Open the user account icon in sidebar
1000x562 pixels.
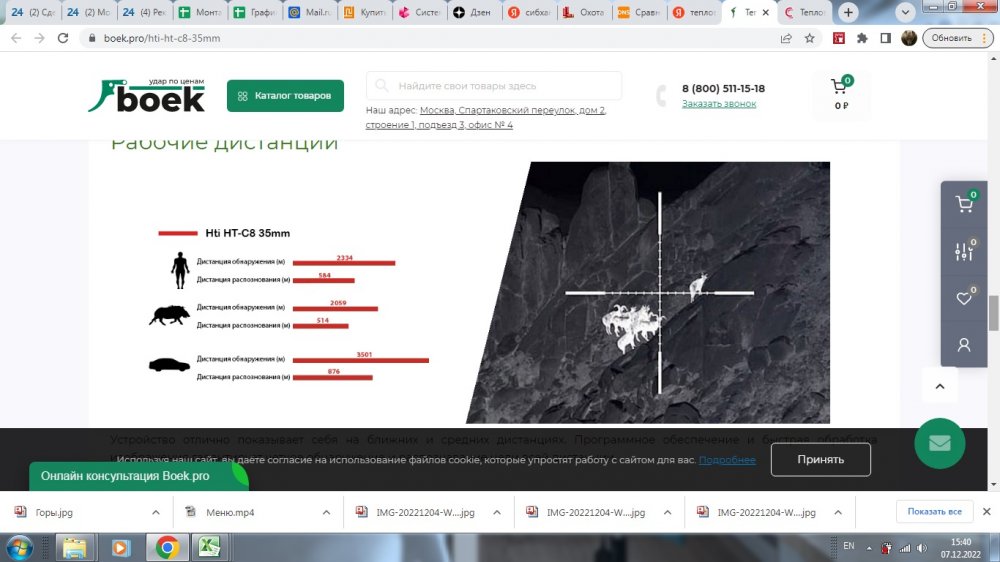pos(964,345)
